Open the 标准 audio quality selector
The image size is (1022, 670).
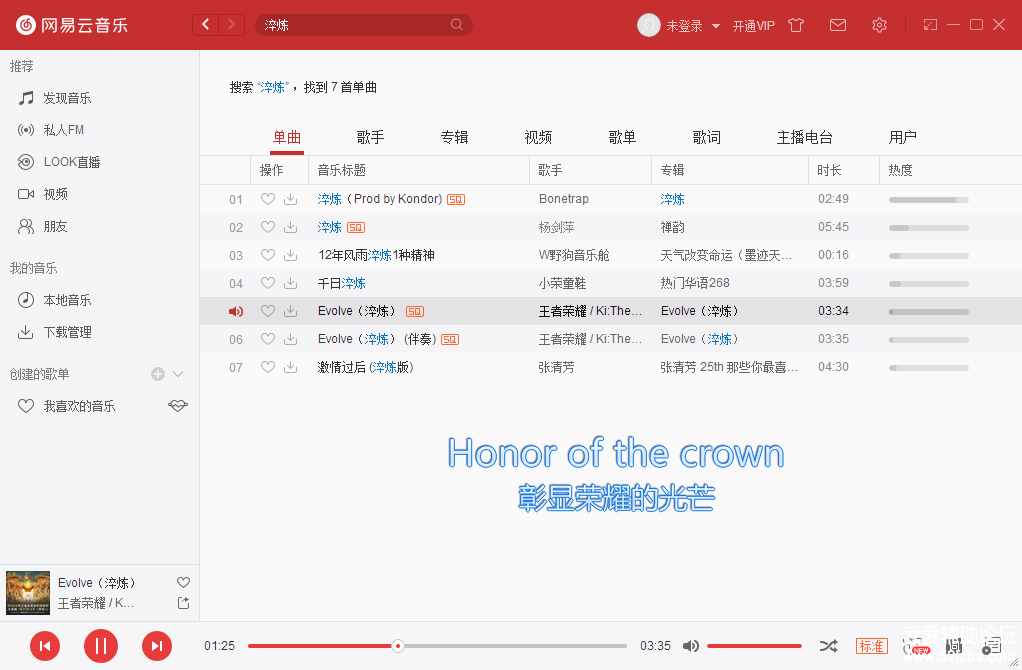point(871,646)
